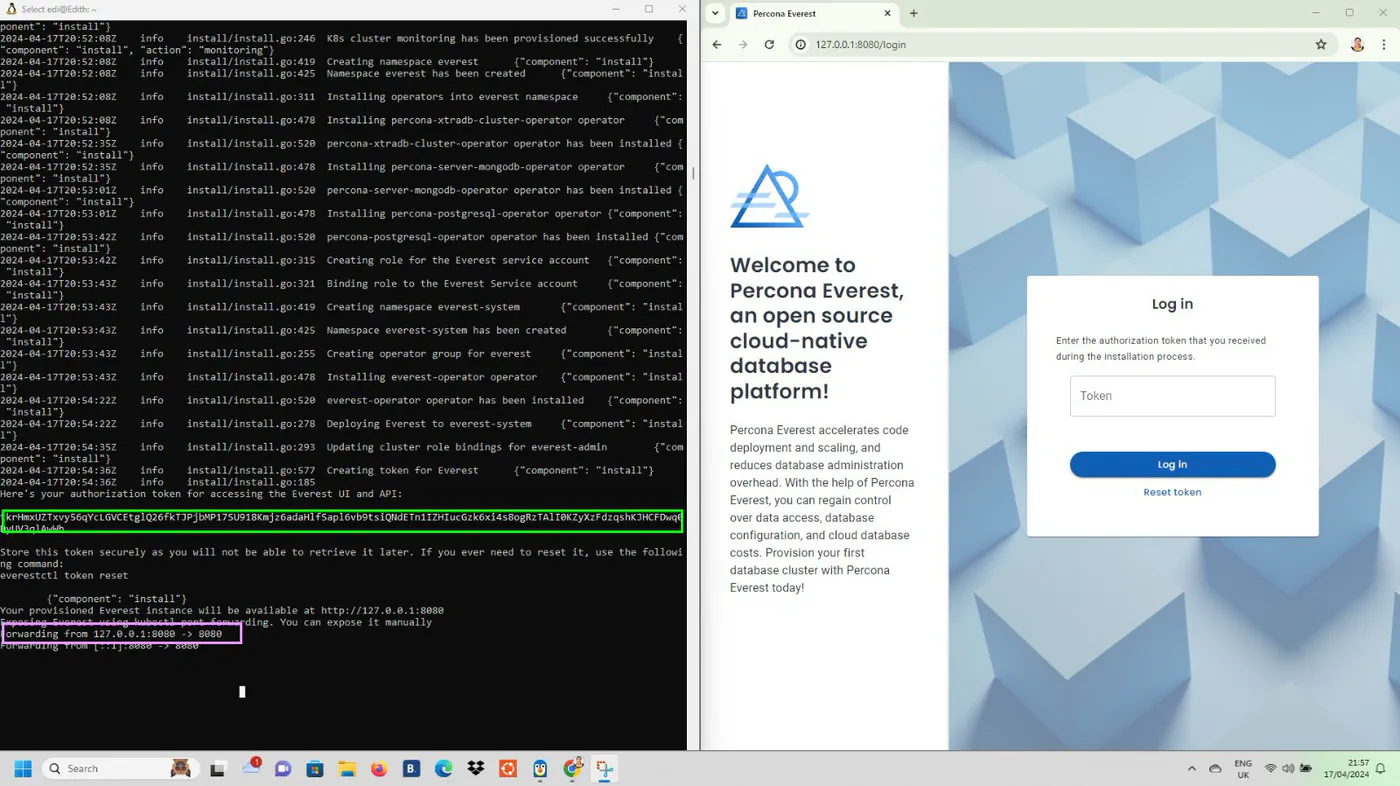1400x786 pixels.
Task: Open the OneDrive cloud tray icon
Action: click(1215, 768)
